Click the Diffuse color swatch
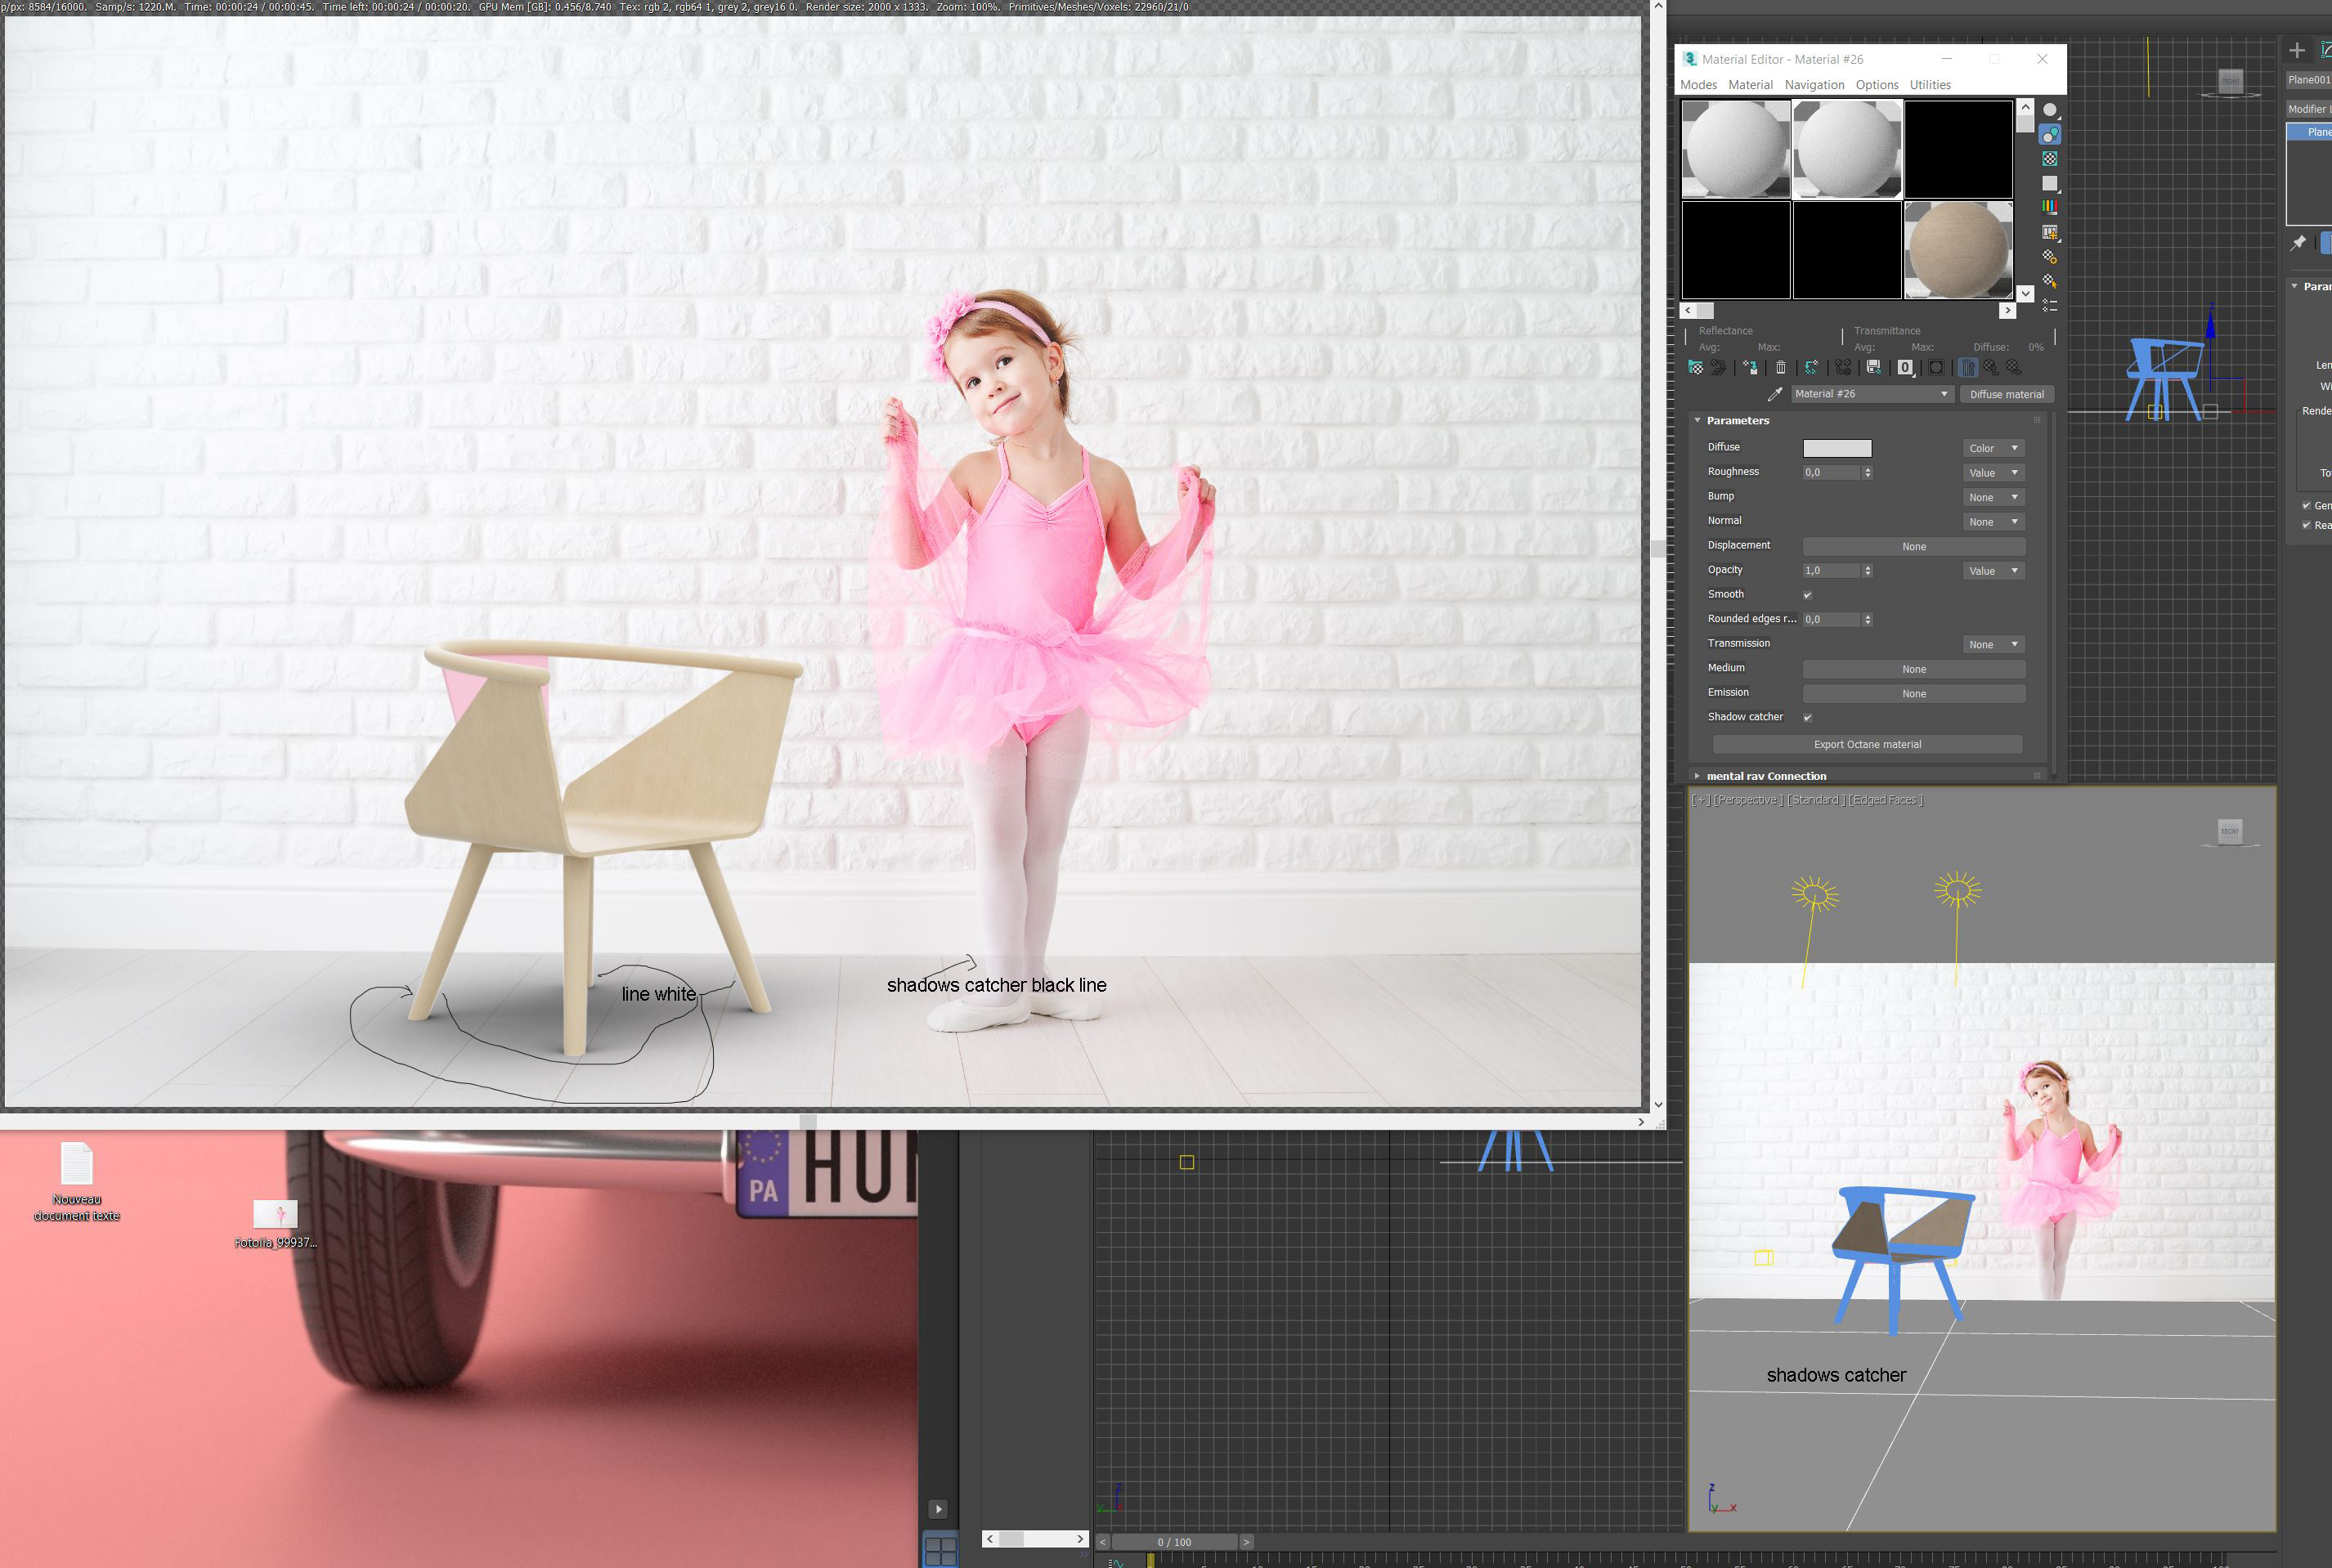 1837,448
